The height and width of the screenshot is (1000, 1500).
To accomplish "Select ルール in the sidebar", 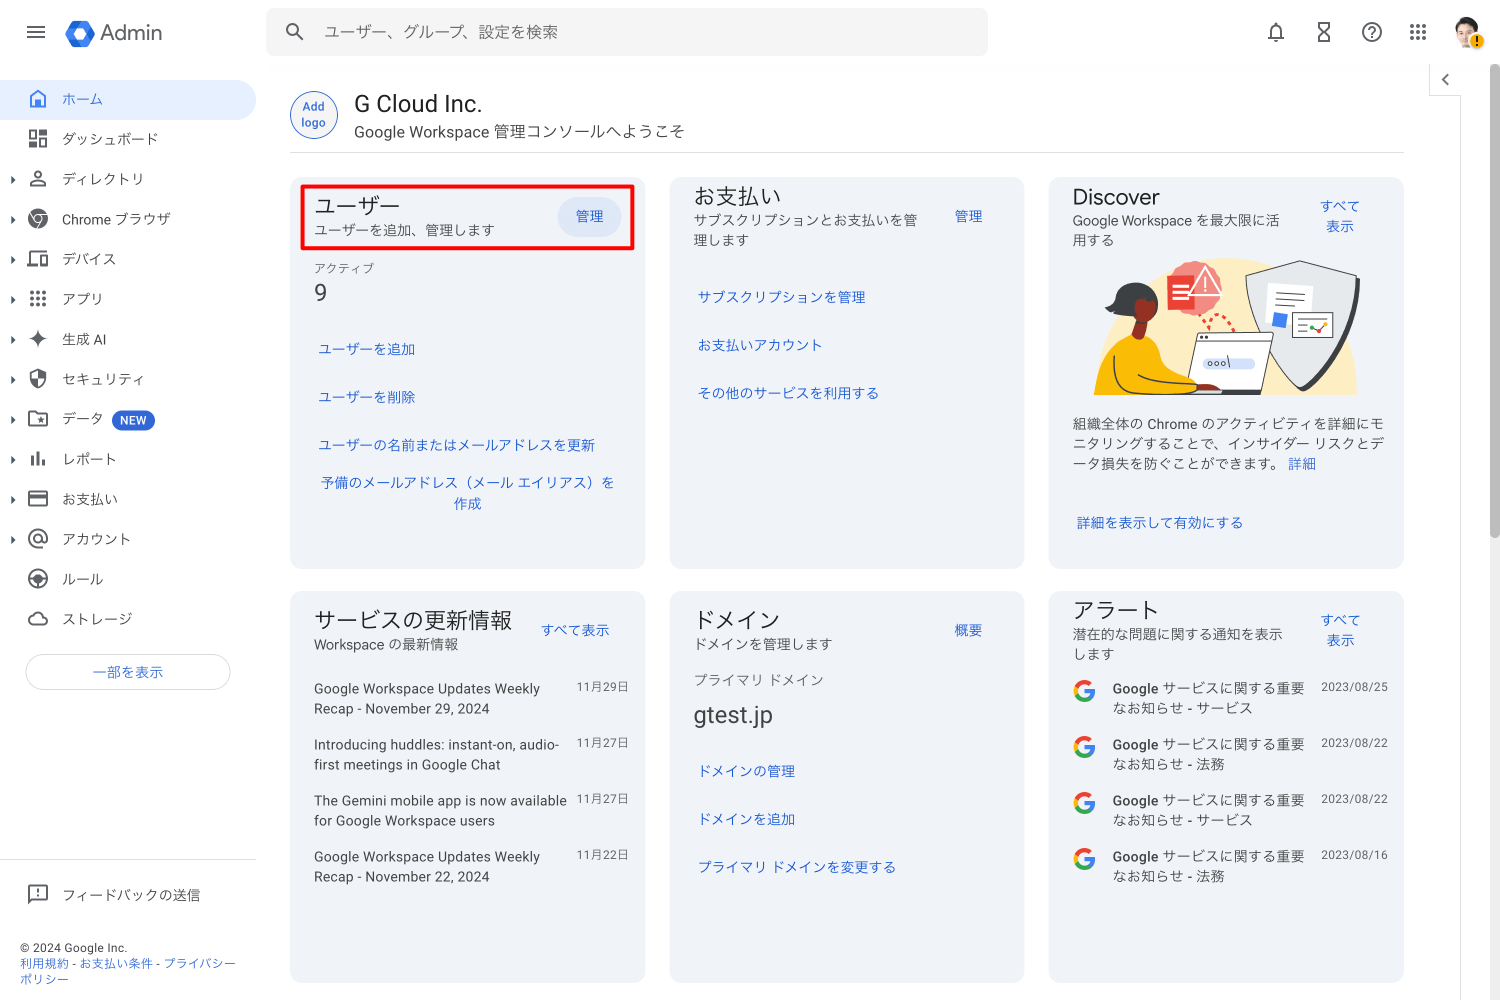I will 128,579.
